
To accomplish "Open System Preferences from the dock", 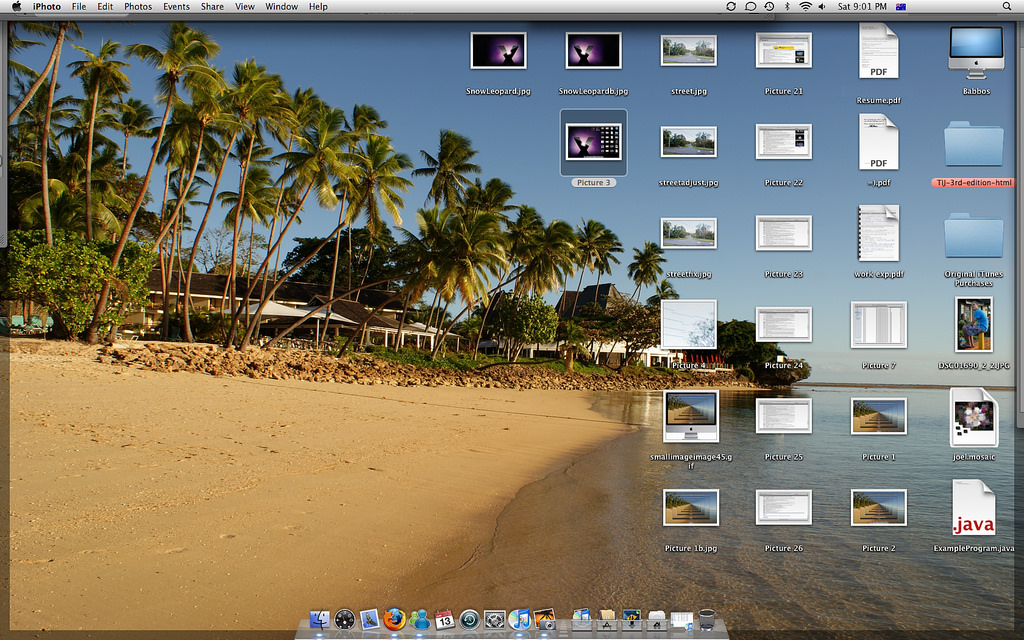I will [494, 620].
